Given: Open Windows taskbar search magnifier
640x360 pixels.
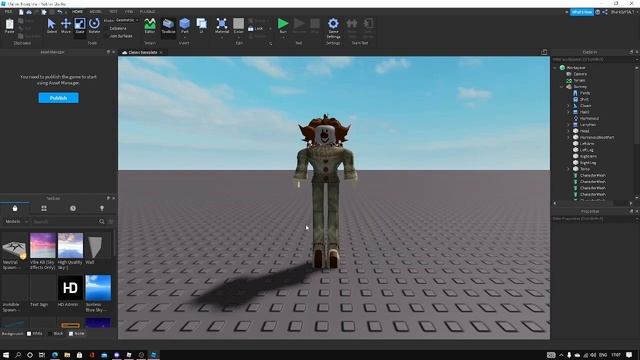Looking at the screenshot, I should point(18,355).
